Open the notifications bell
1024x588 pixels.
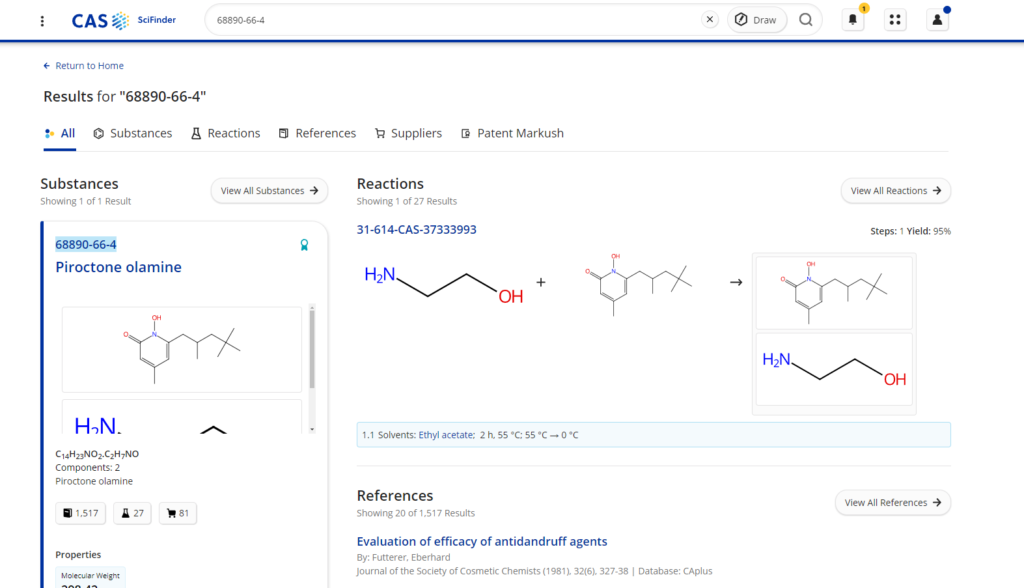coord(853,20)
